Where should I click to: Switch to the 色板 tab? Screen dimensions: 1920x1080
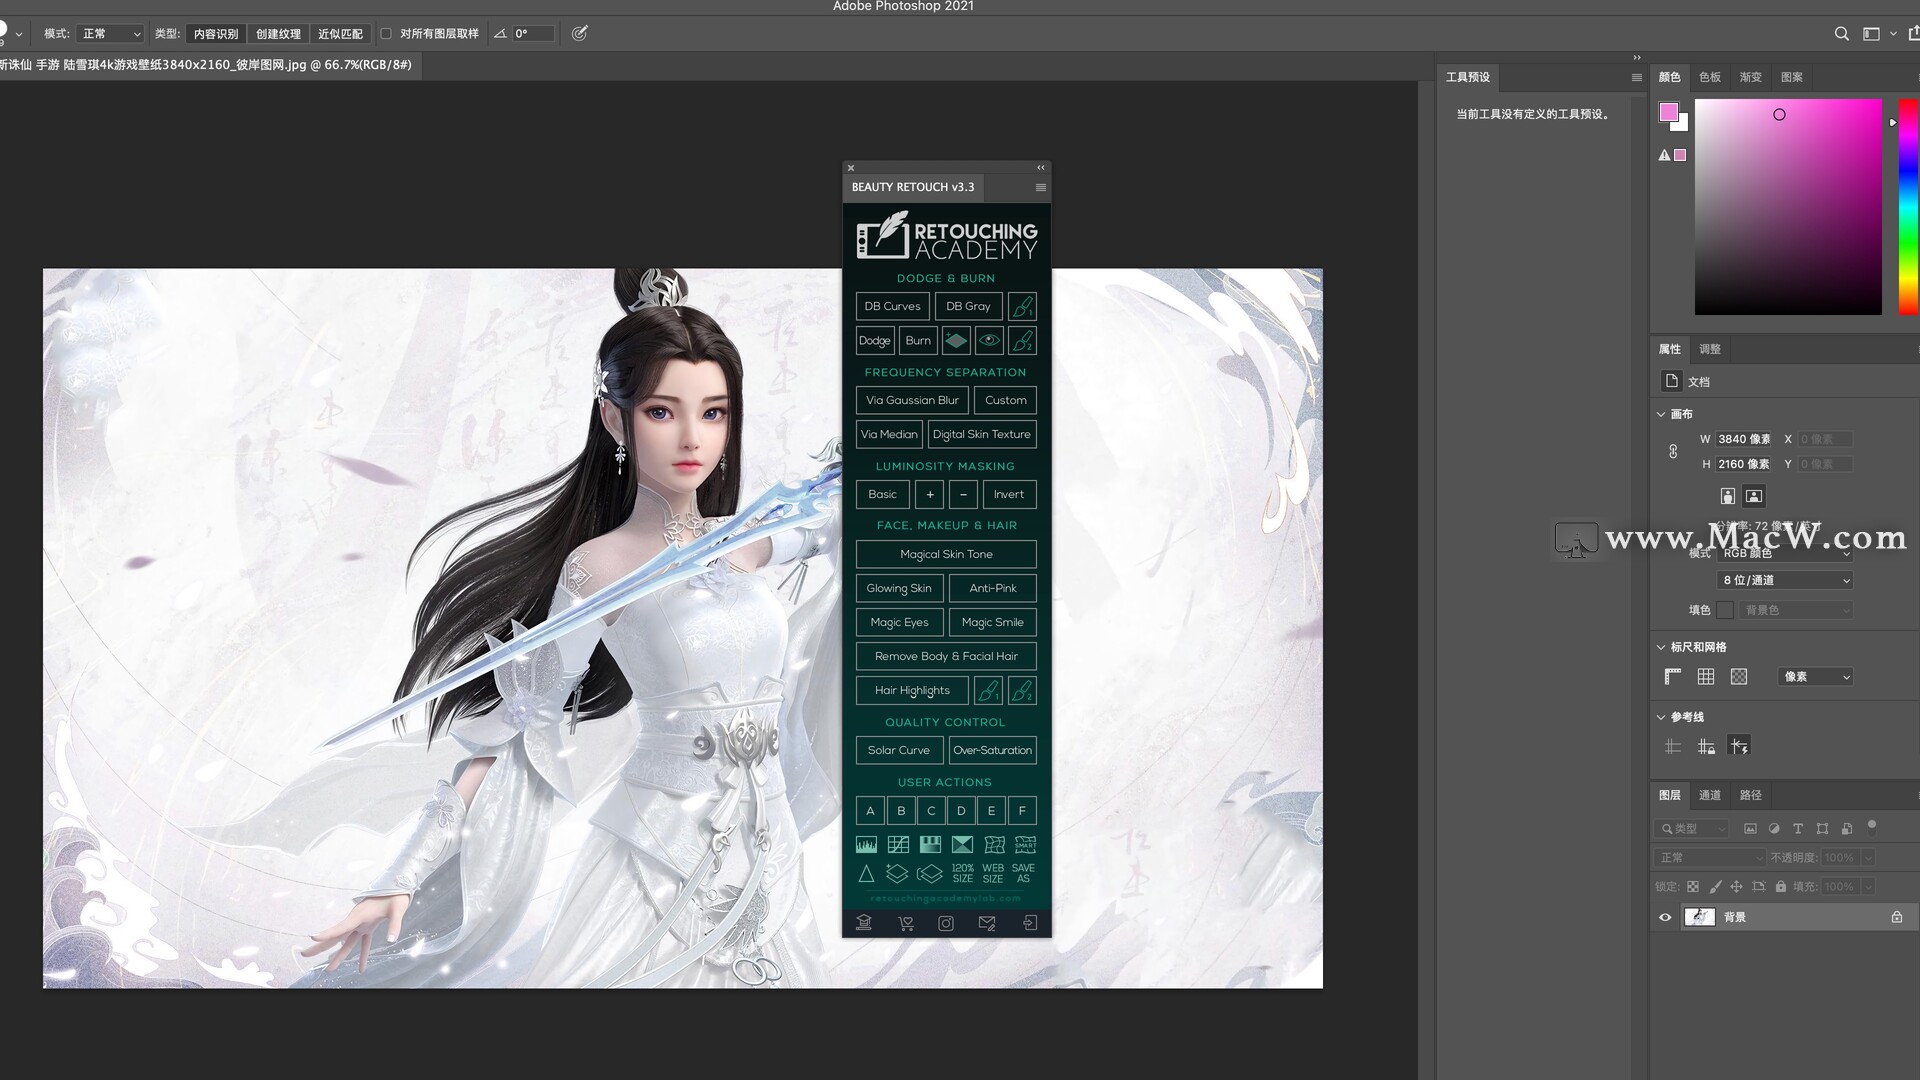click(1710, 77)
